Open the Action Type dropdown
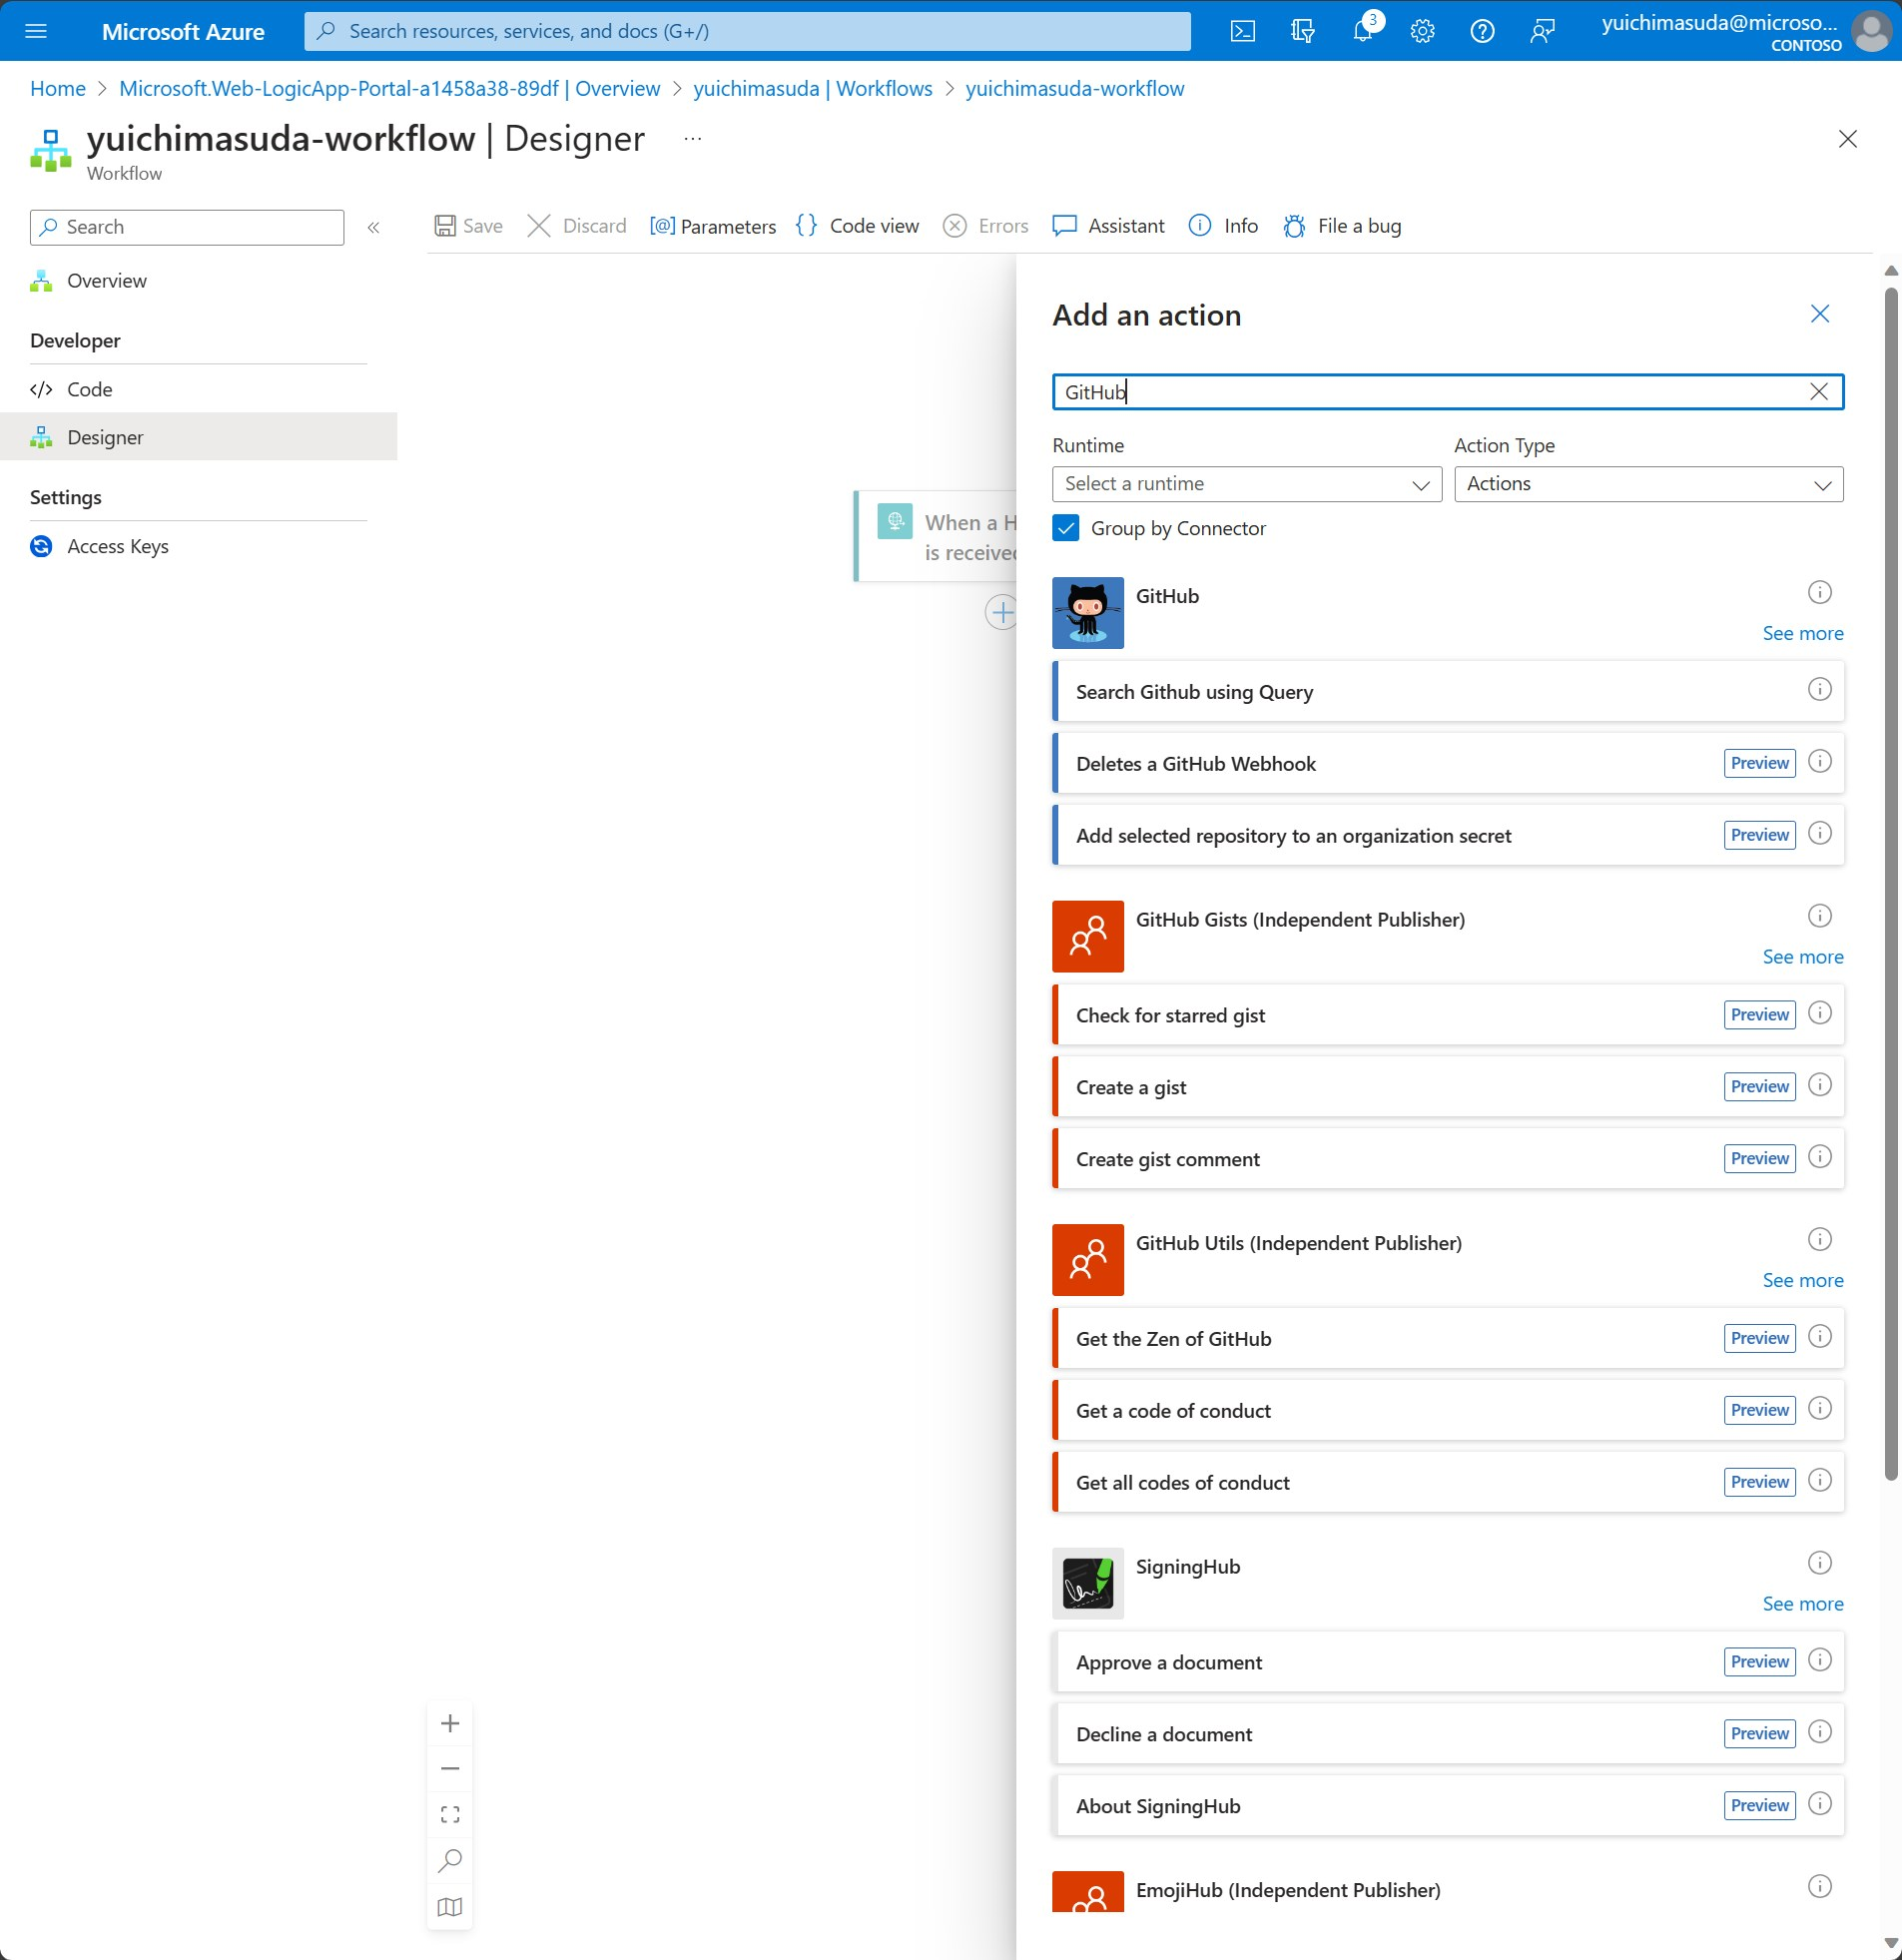This screenshot has width=1902, height=1960. pyautogui.click(x=1648, y=484)
